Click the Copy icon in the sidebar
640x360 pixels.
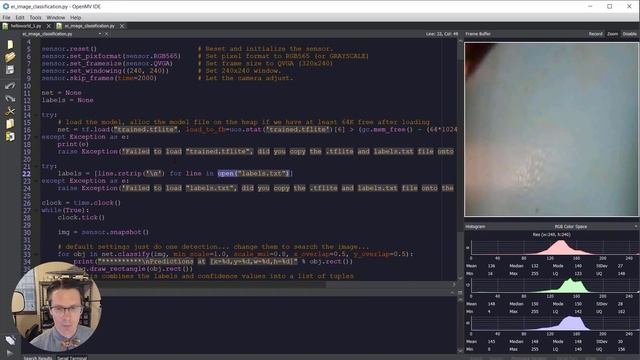coord(10,124)
